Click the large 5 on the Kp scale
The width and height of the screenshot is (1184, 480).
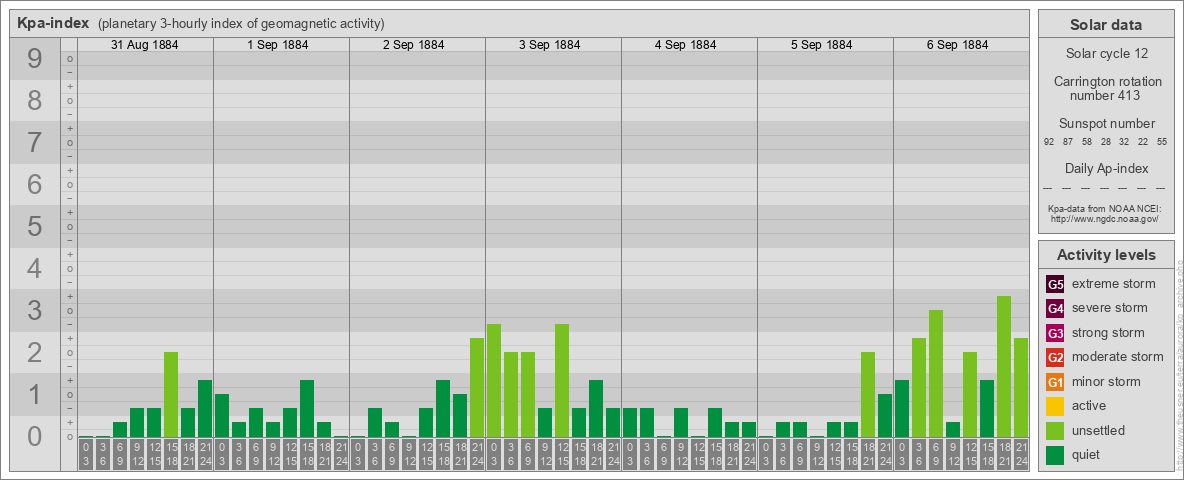click(x=34, y=226)
